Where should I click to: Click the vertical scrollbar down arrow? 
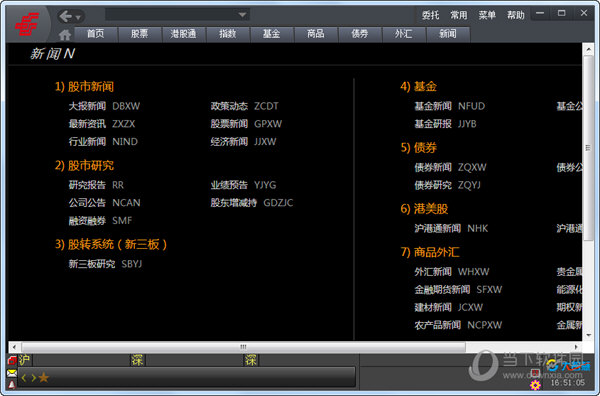pos(588,336)
